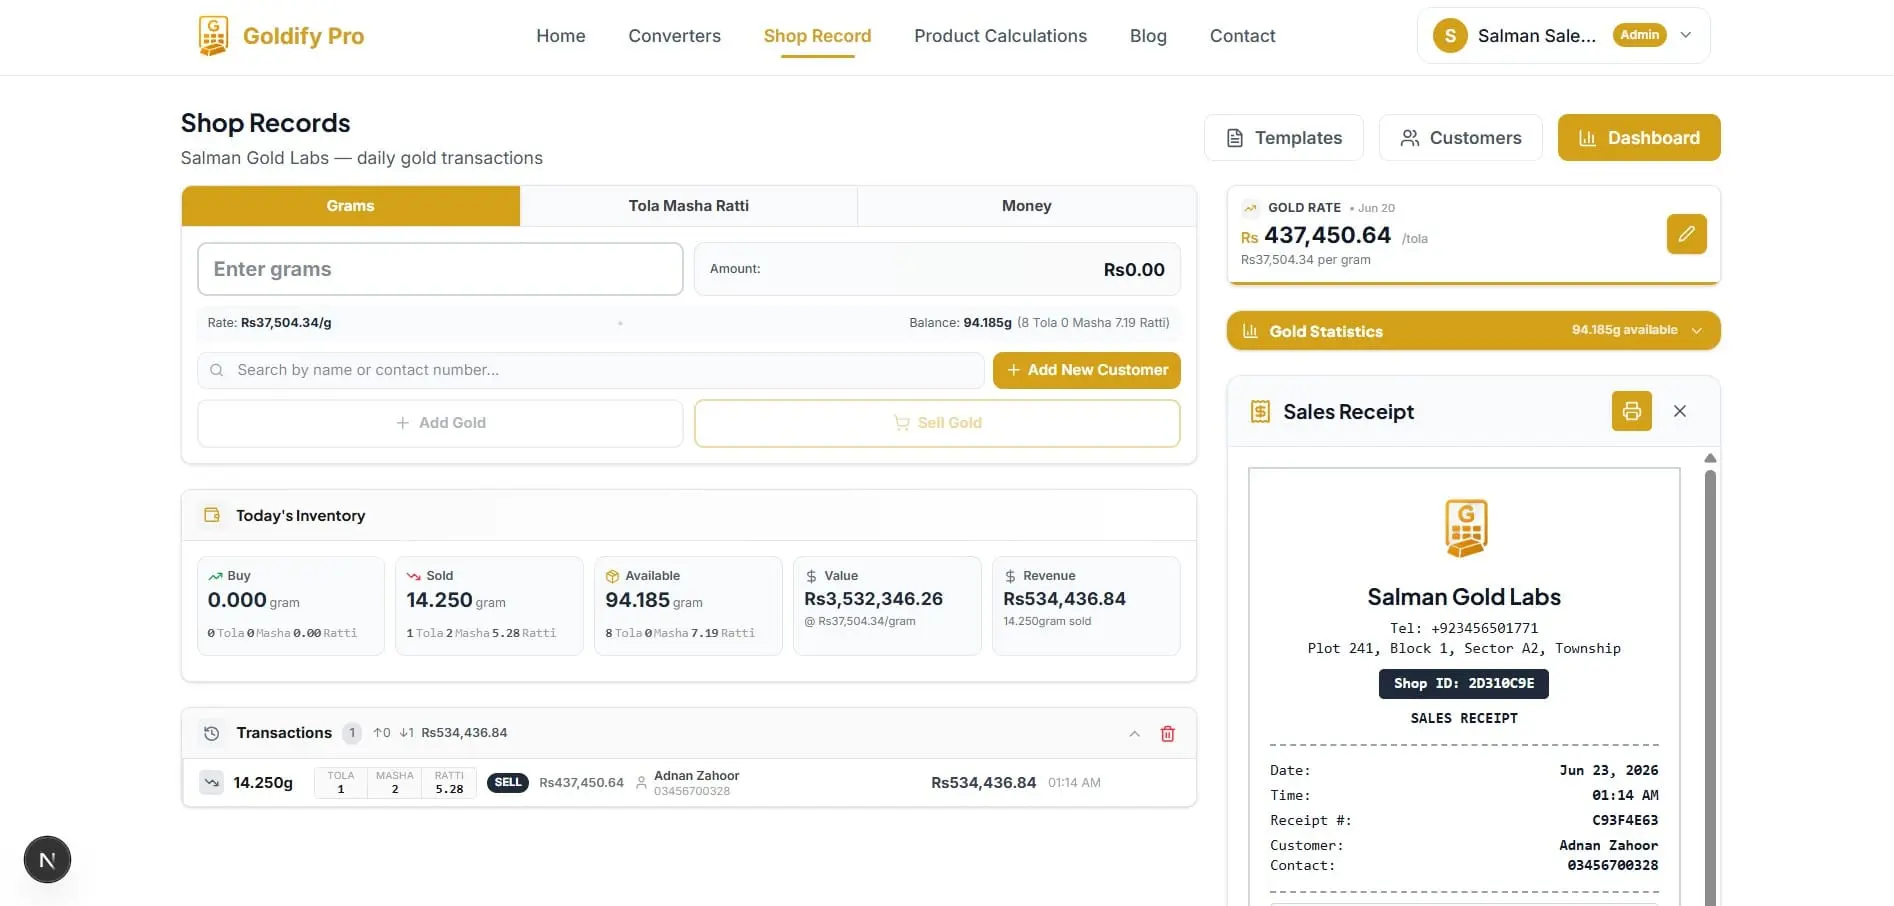
Task: Click the 01:14 AM transaction time
Action: pyautogui.click(x=1074, y=783)
